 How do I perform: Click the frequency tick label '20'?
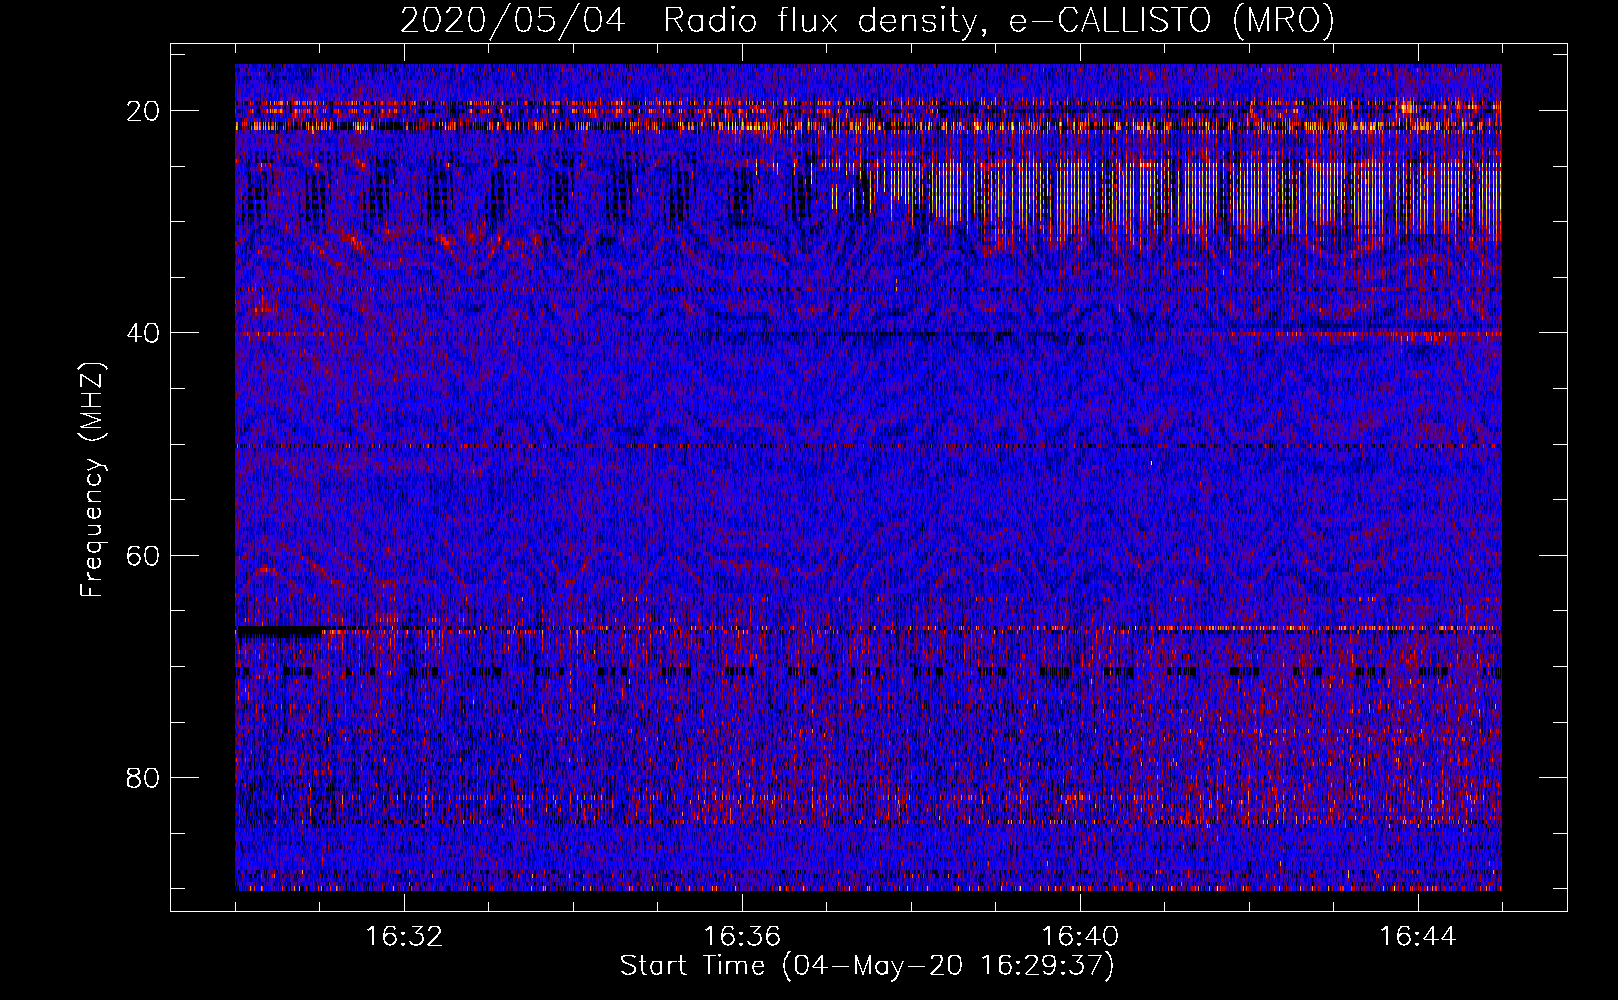tap(143, 111)
